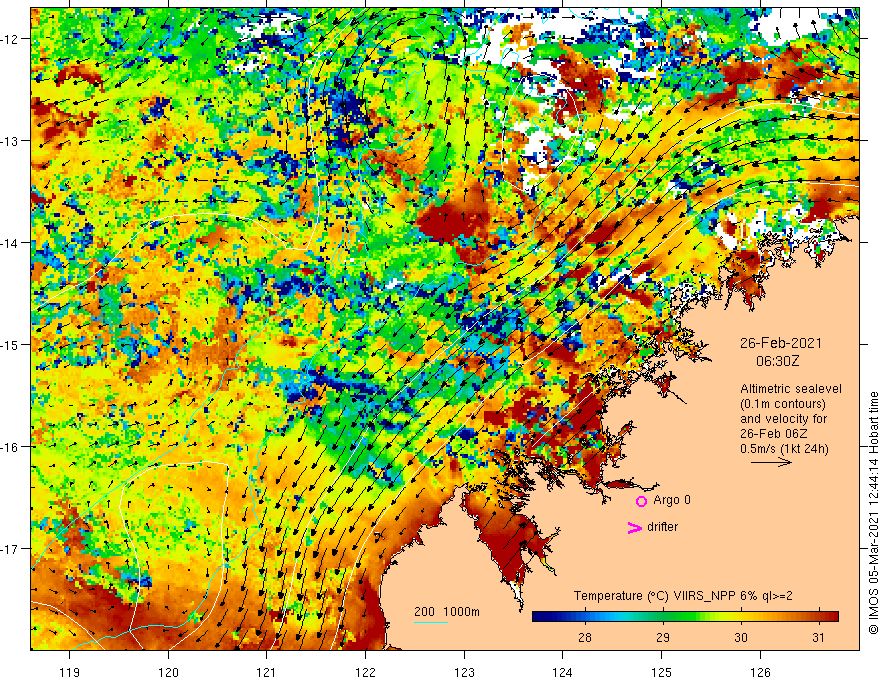Click the 'Argo 0' legend label
Viewport: 880px width, 680px height.
(672, 500)
